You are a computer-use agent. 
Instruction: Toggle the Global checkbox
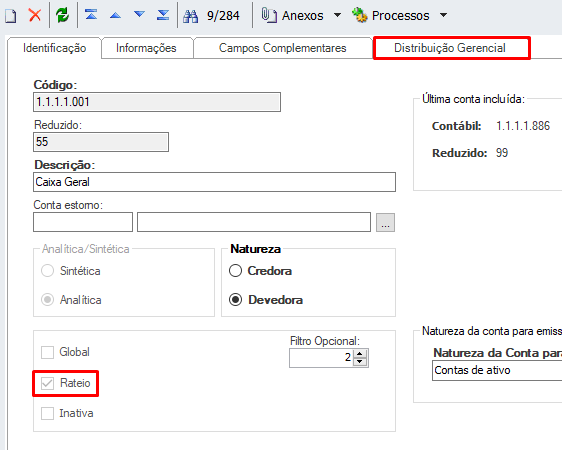tap(47, 352)
